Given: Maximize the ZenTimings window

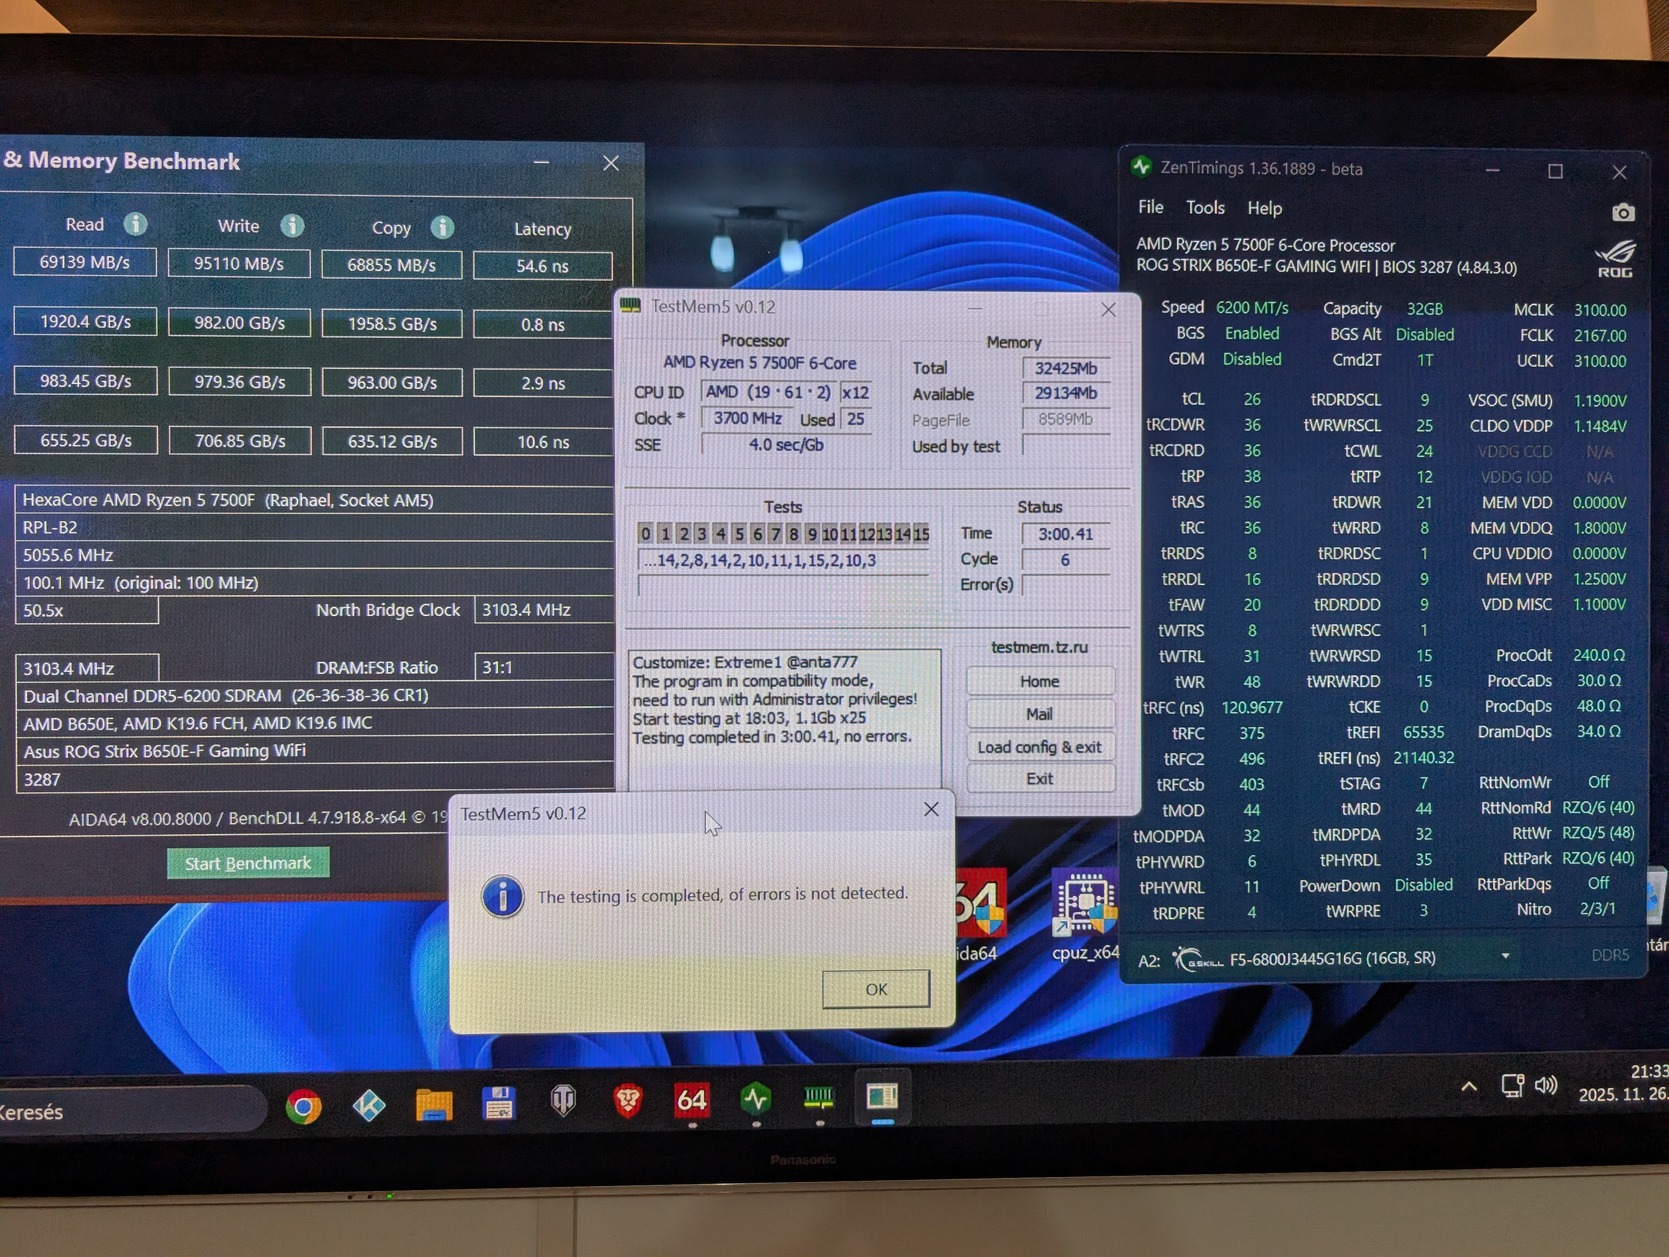Looking at the screenshot, I should point(1555,171).
